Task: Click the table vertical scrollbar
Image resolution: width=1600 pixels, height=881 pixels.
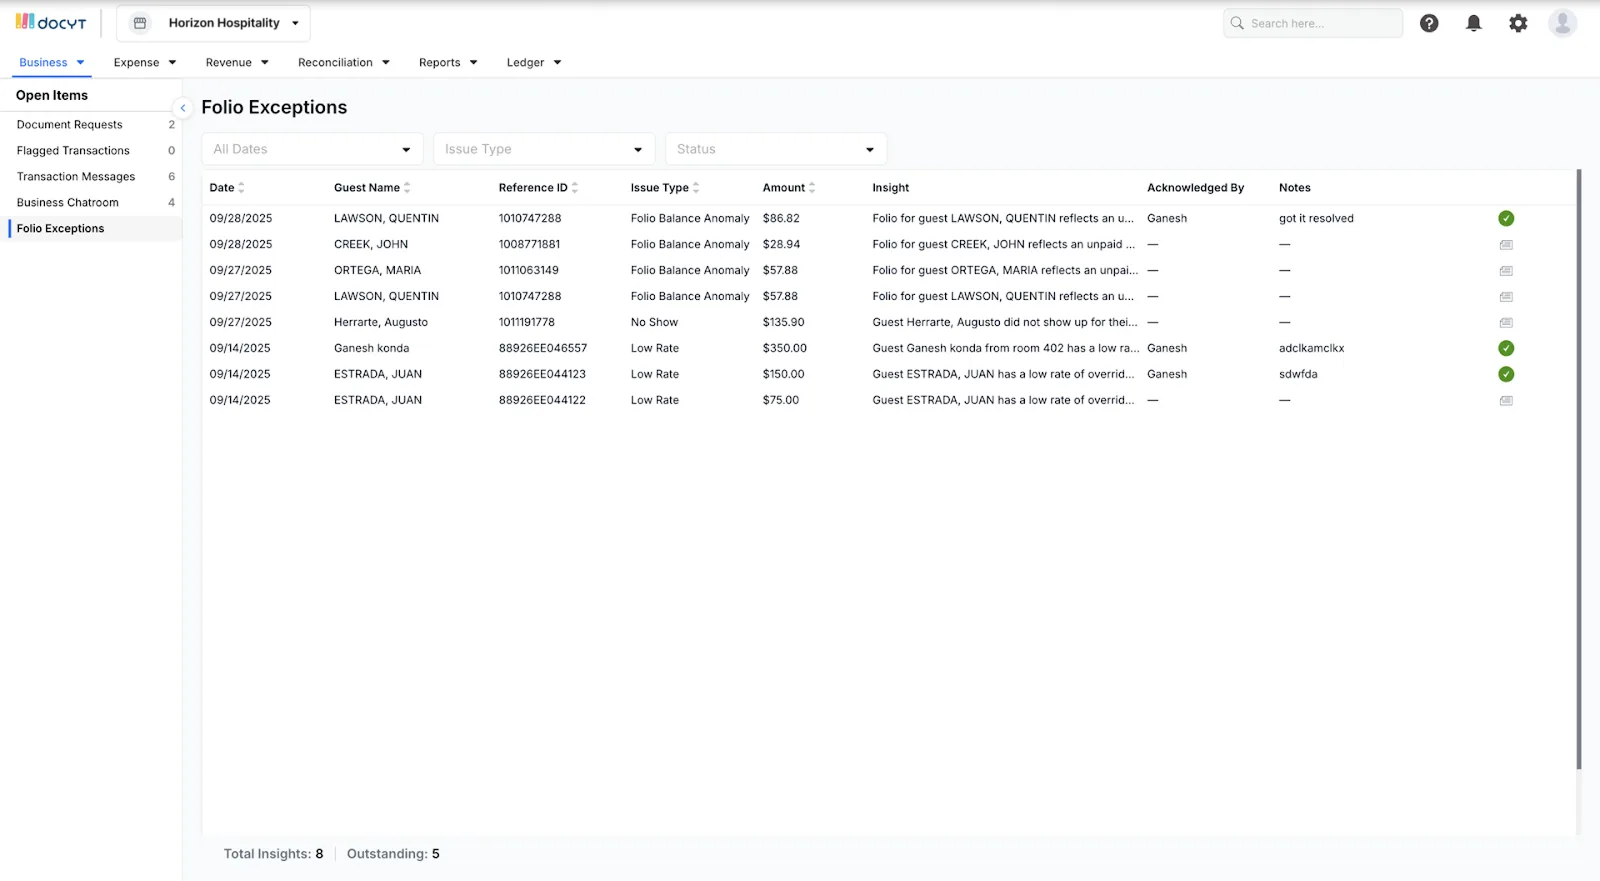Action: tap(1579, 470)
